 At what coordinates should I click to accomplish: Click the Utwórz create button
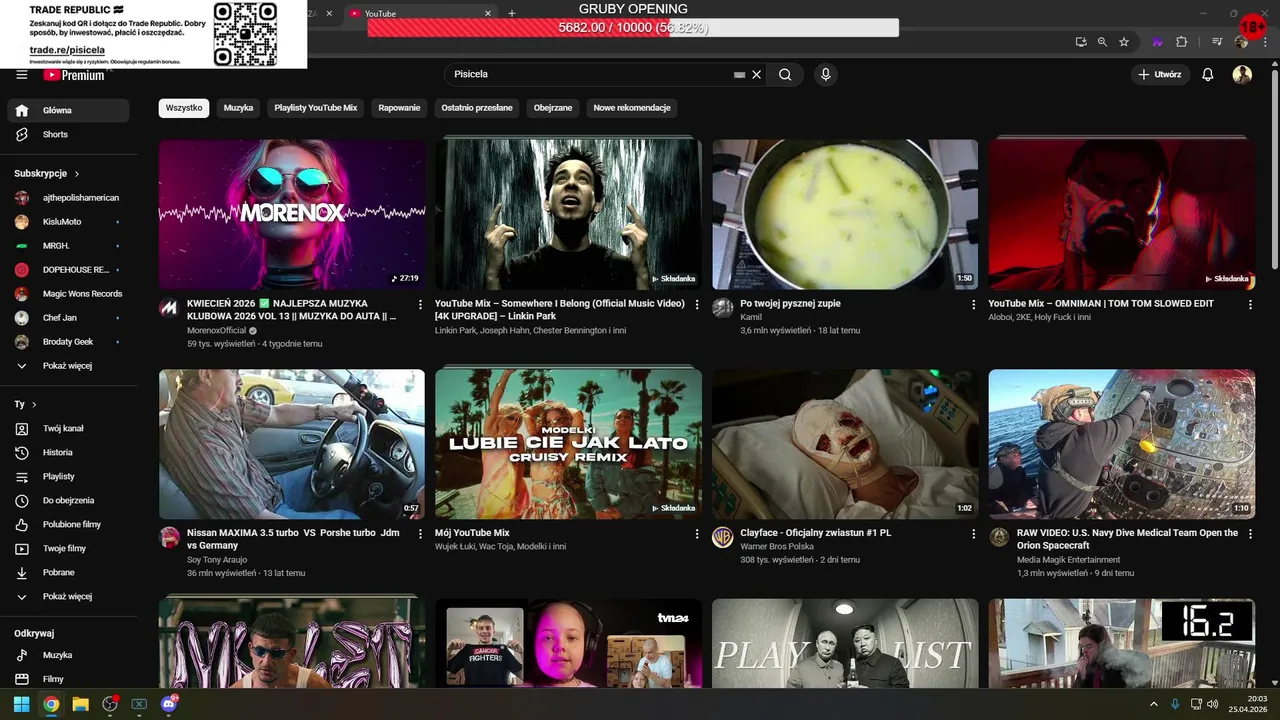1160,74
